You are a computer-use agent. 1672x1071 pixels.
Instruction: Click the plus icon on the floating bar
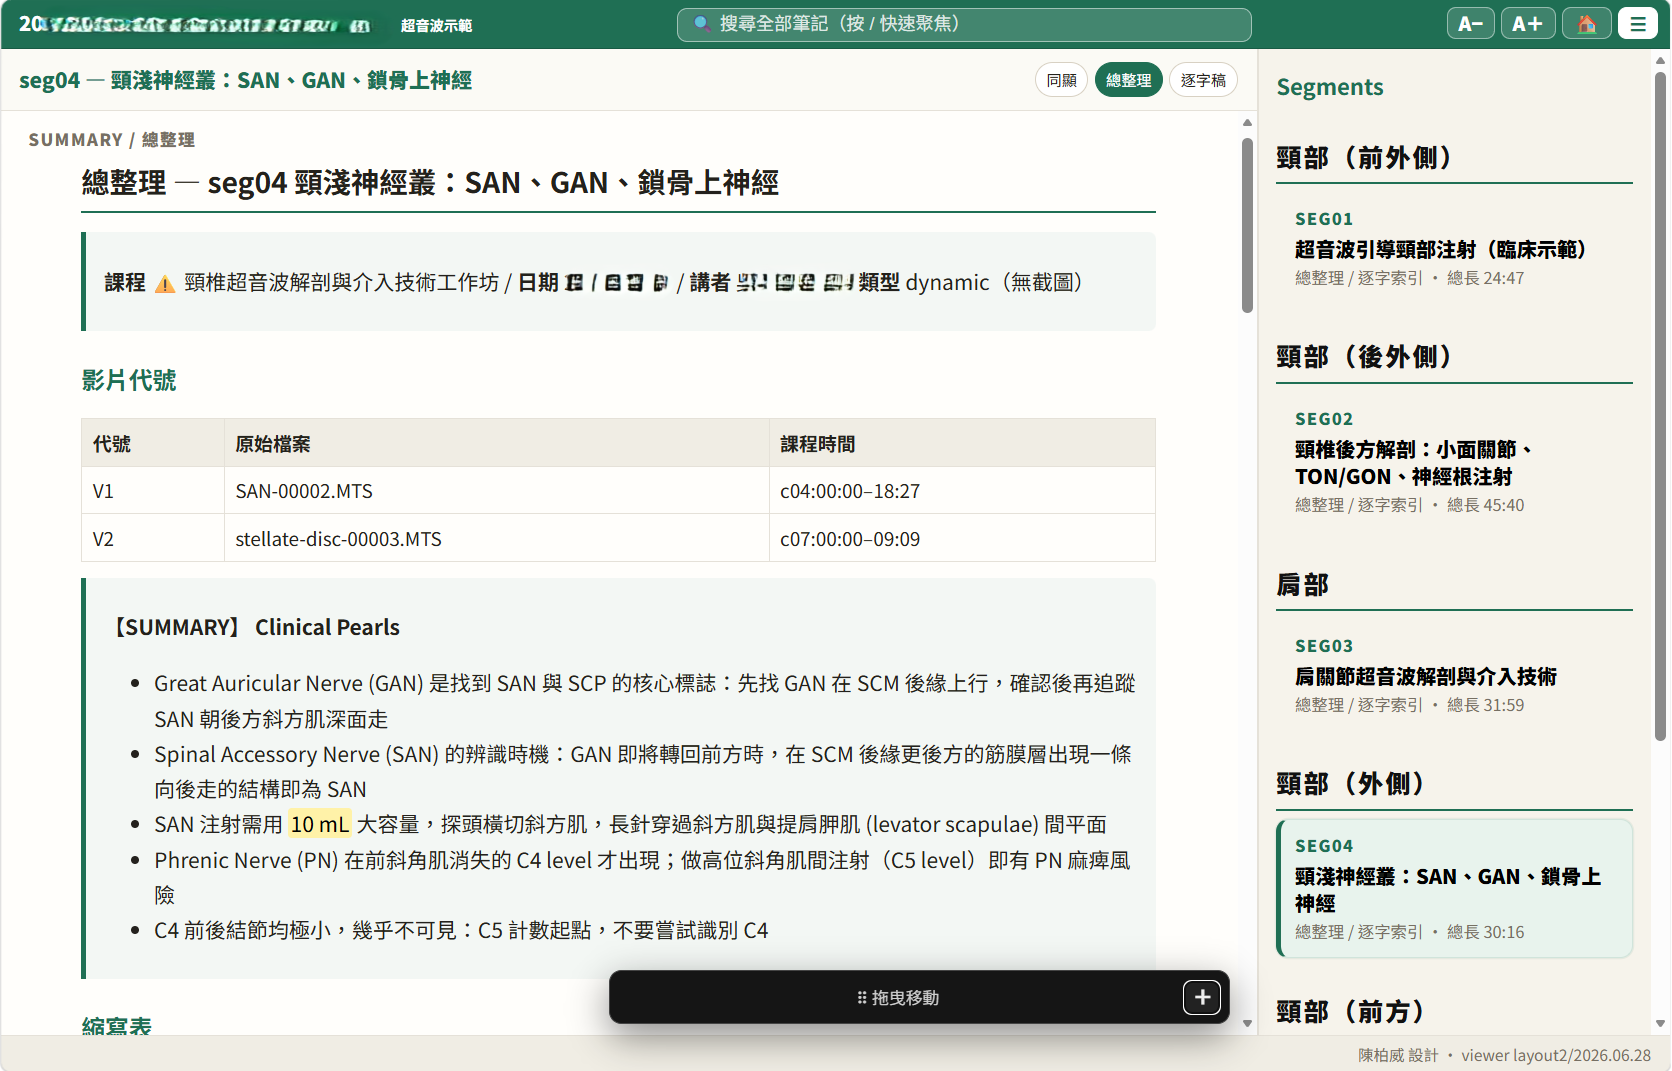1202,997
